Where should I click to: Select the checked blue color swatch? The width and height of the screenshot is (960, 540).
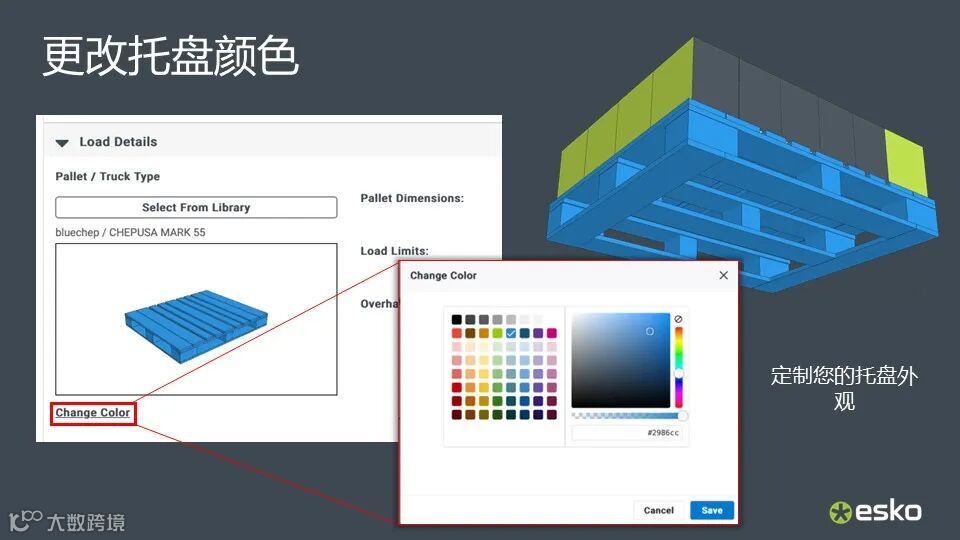(511, 333)
